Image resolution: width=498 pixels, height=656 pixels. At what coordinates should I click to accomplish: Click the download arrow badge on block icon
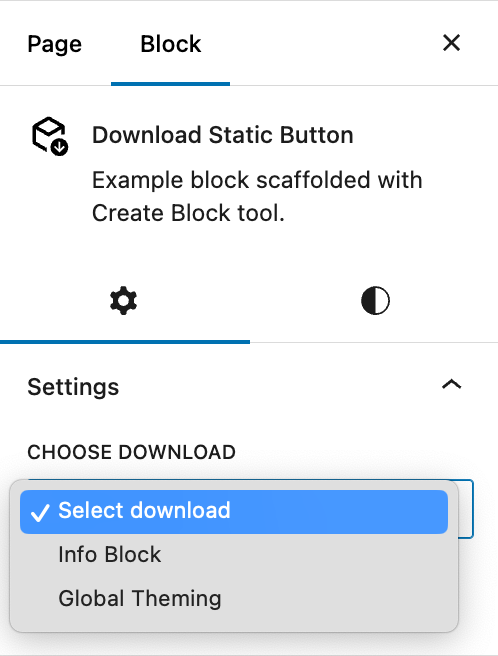[x=59, y=147]
